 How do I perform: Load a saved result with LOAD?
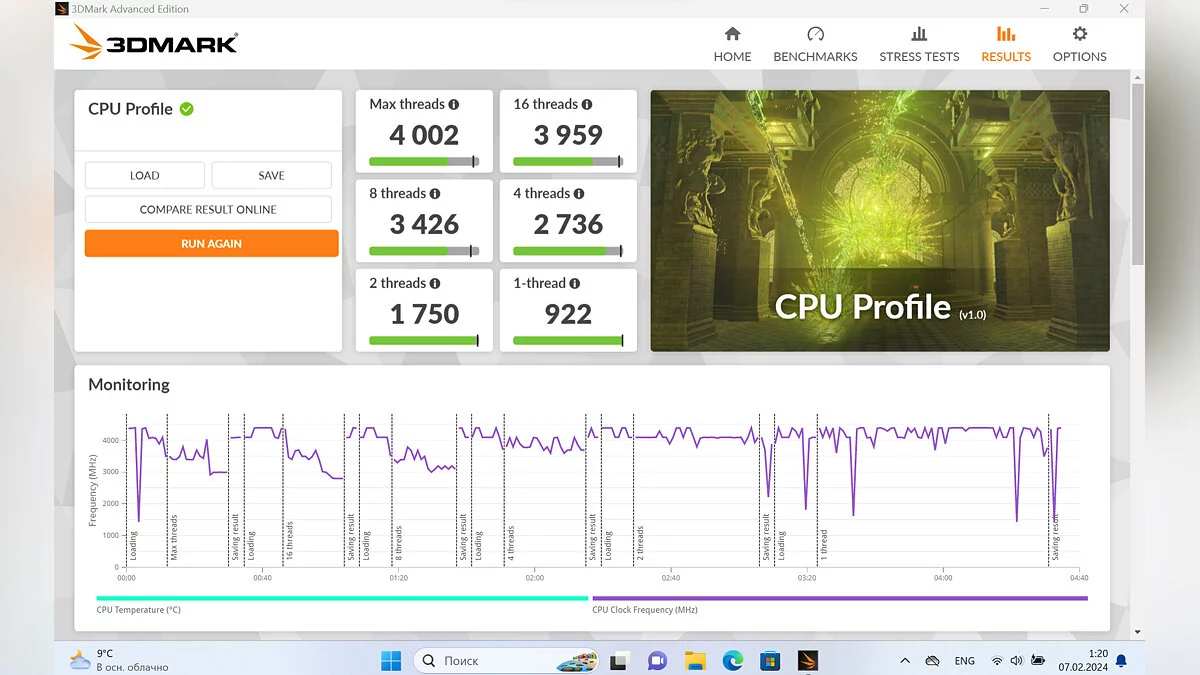click(x=145, y=176)
